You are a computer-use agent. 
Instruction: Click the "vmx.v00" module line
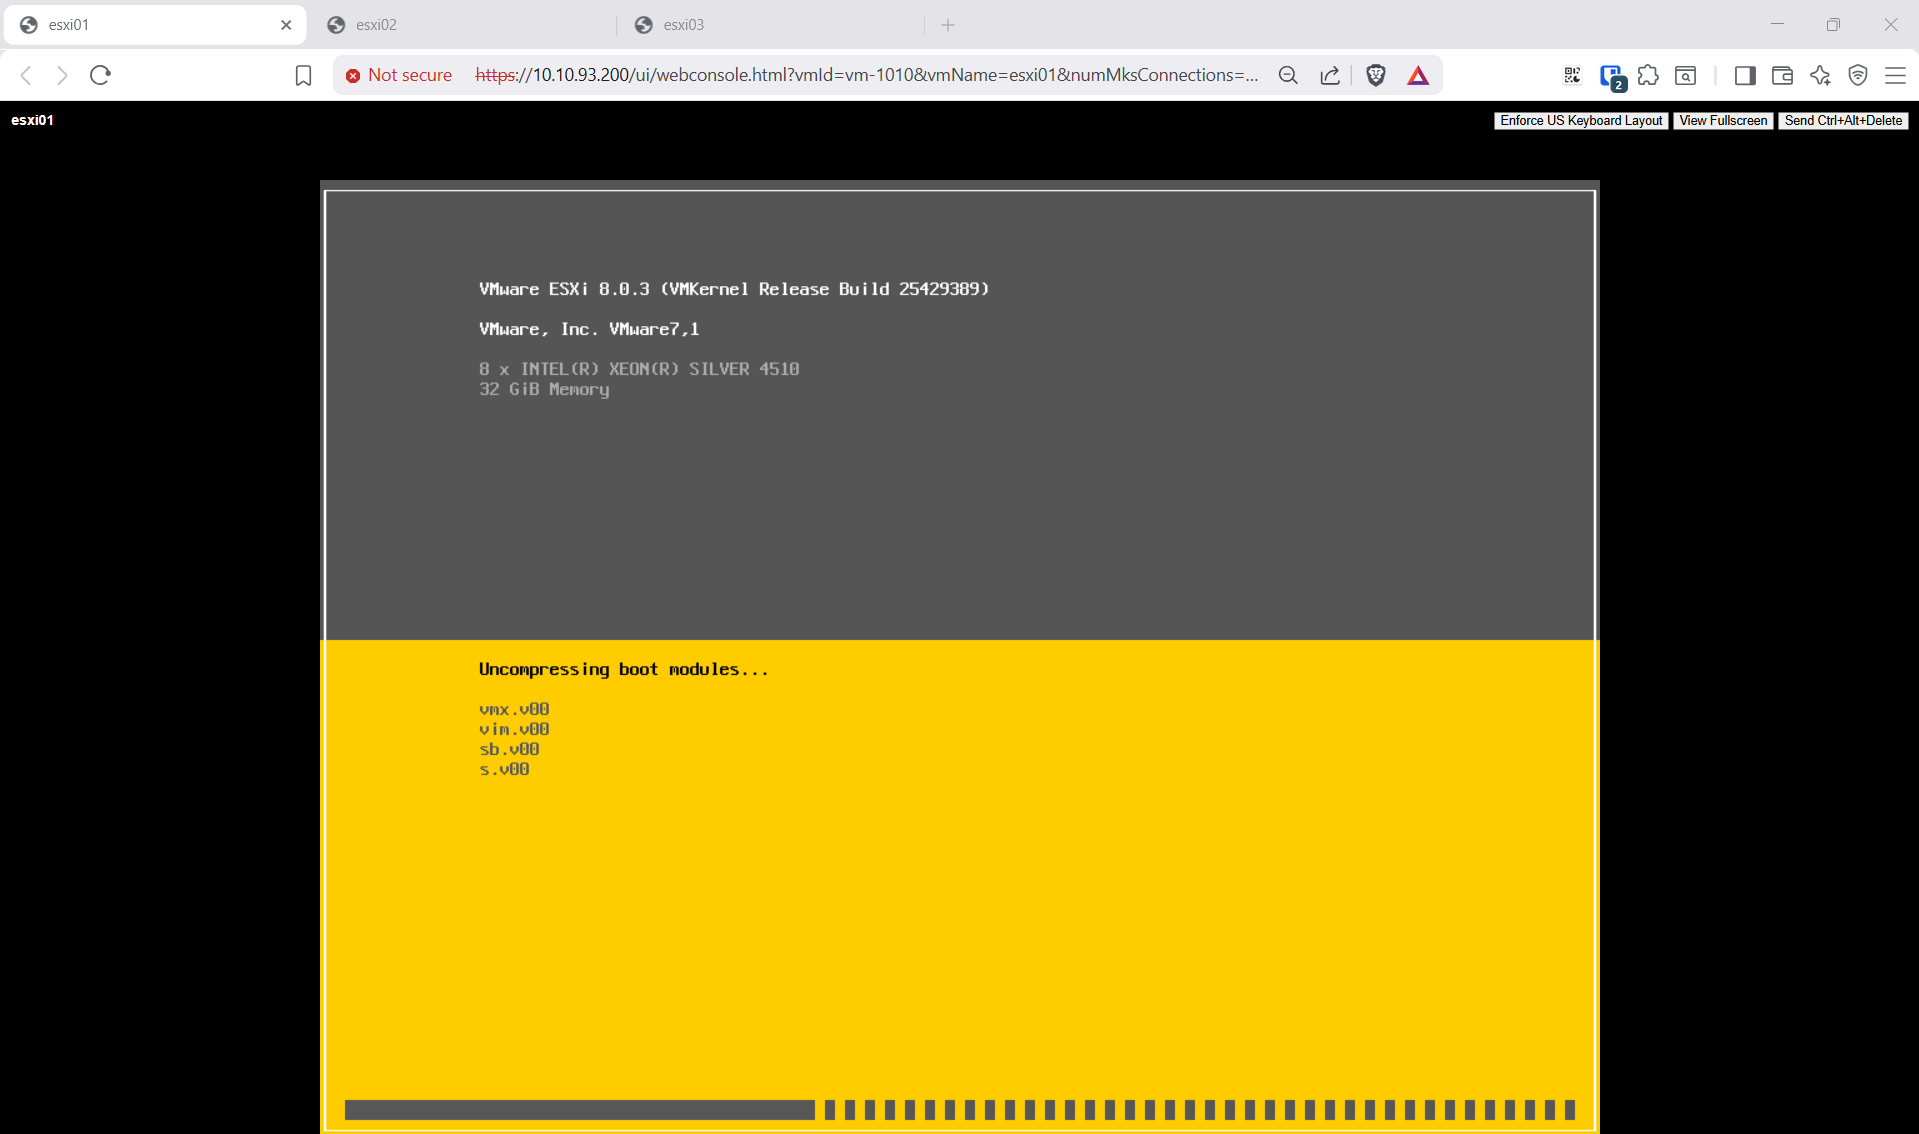pyautogui.click(x=514, y=709)
